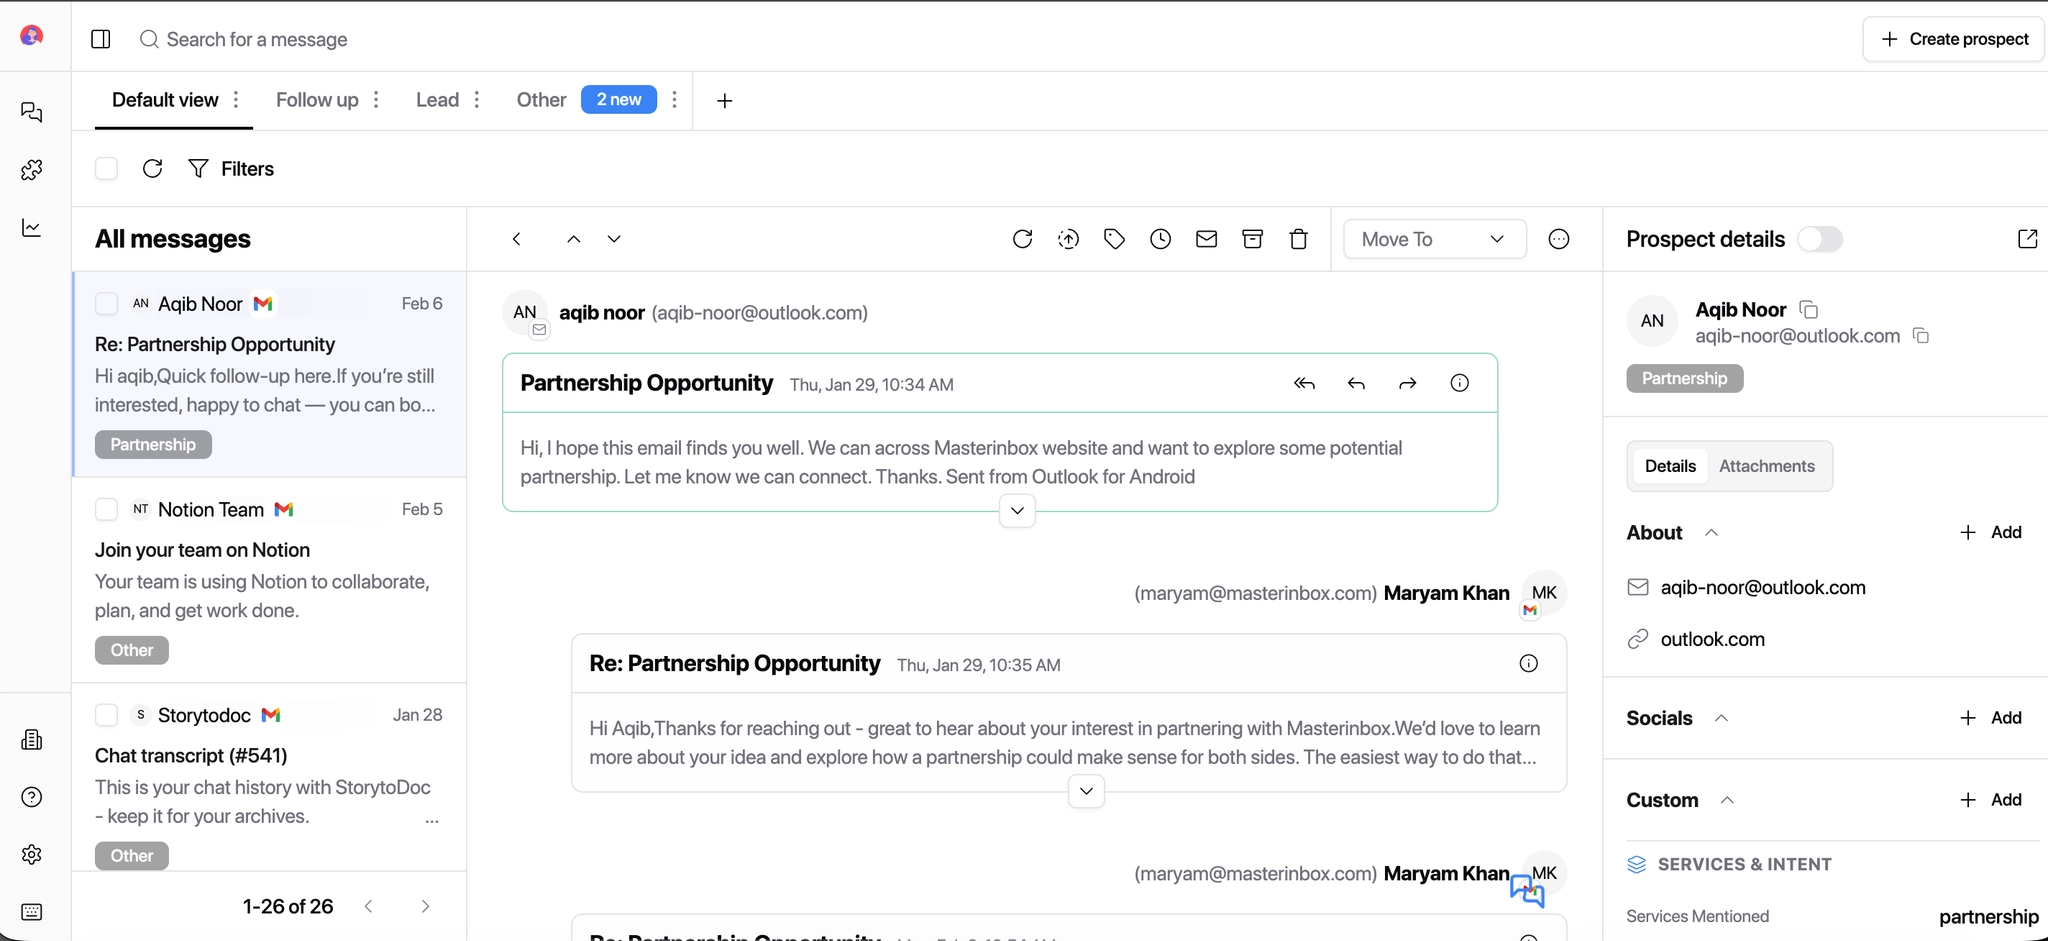Snooze the email using clock icon
The width and height of the screenshot is (2048, 941).
click(1160, 239)
